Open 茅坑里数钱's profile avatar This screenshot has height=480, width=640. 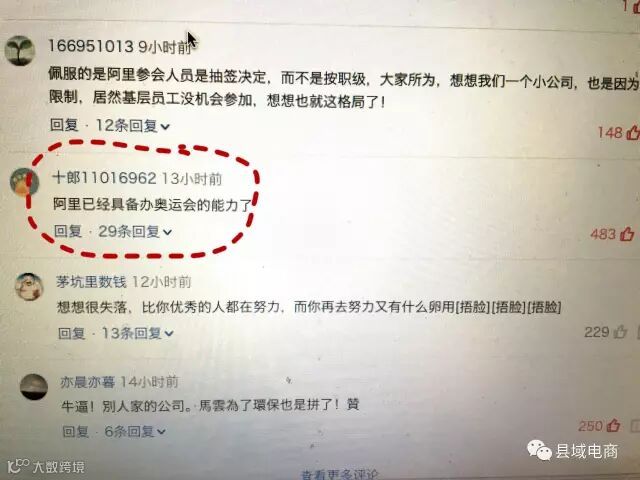(29, 287)
